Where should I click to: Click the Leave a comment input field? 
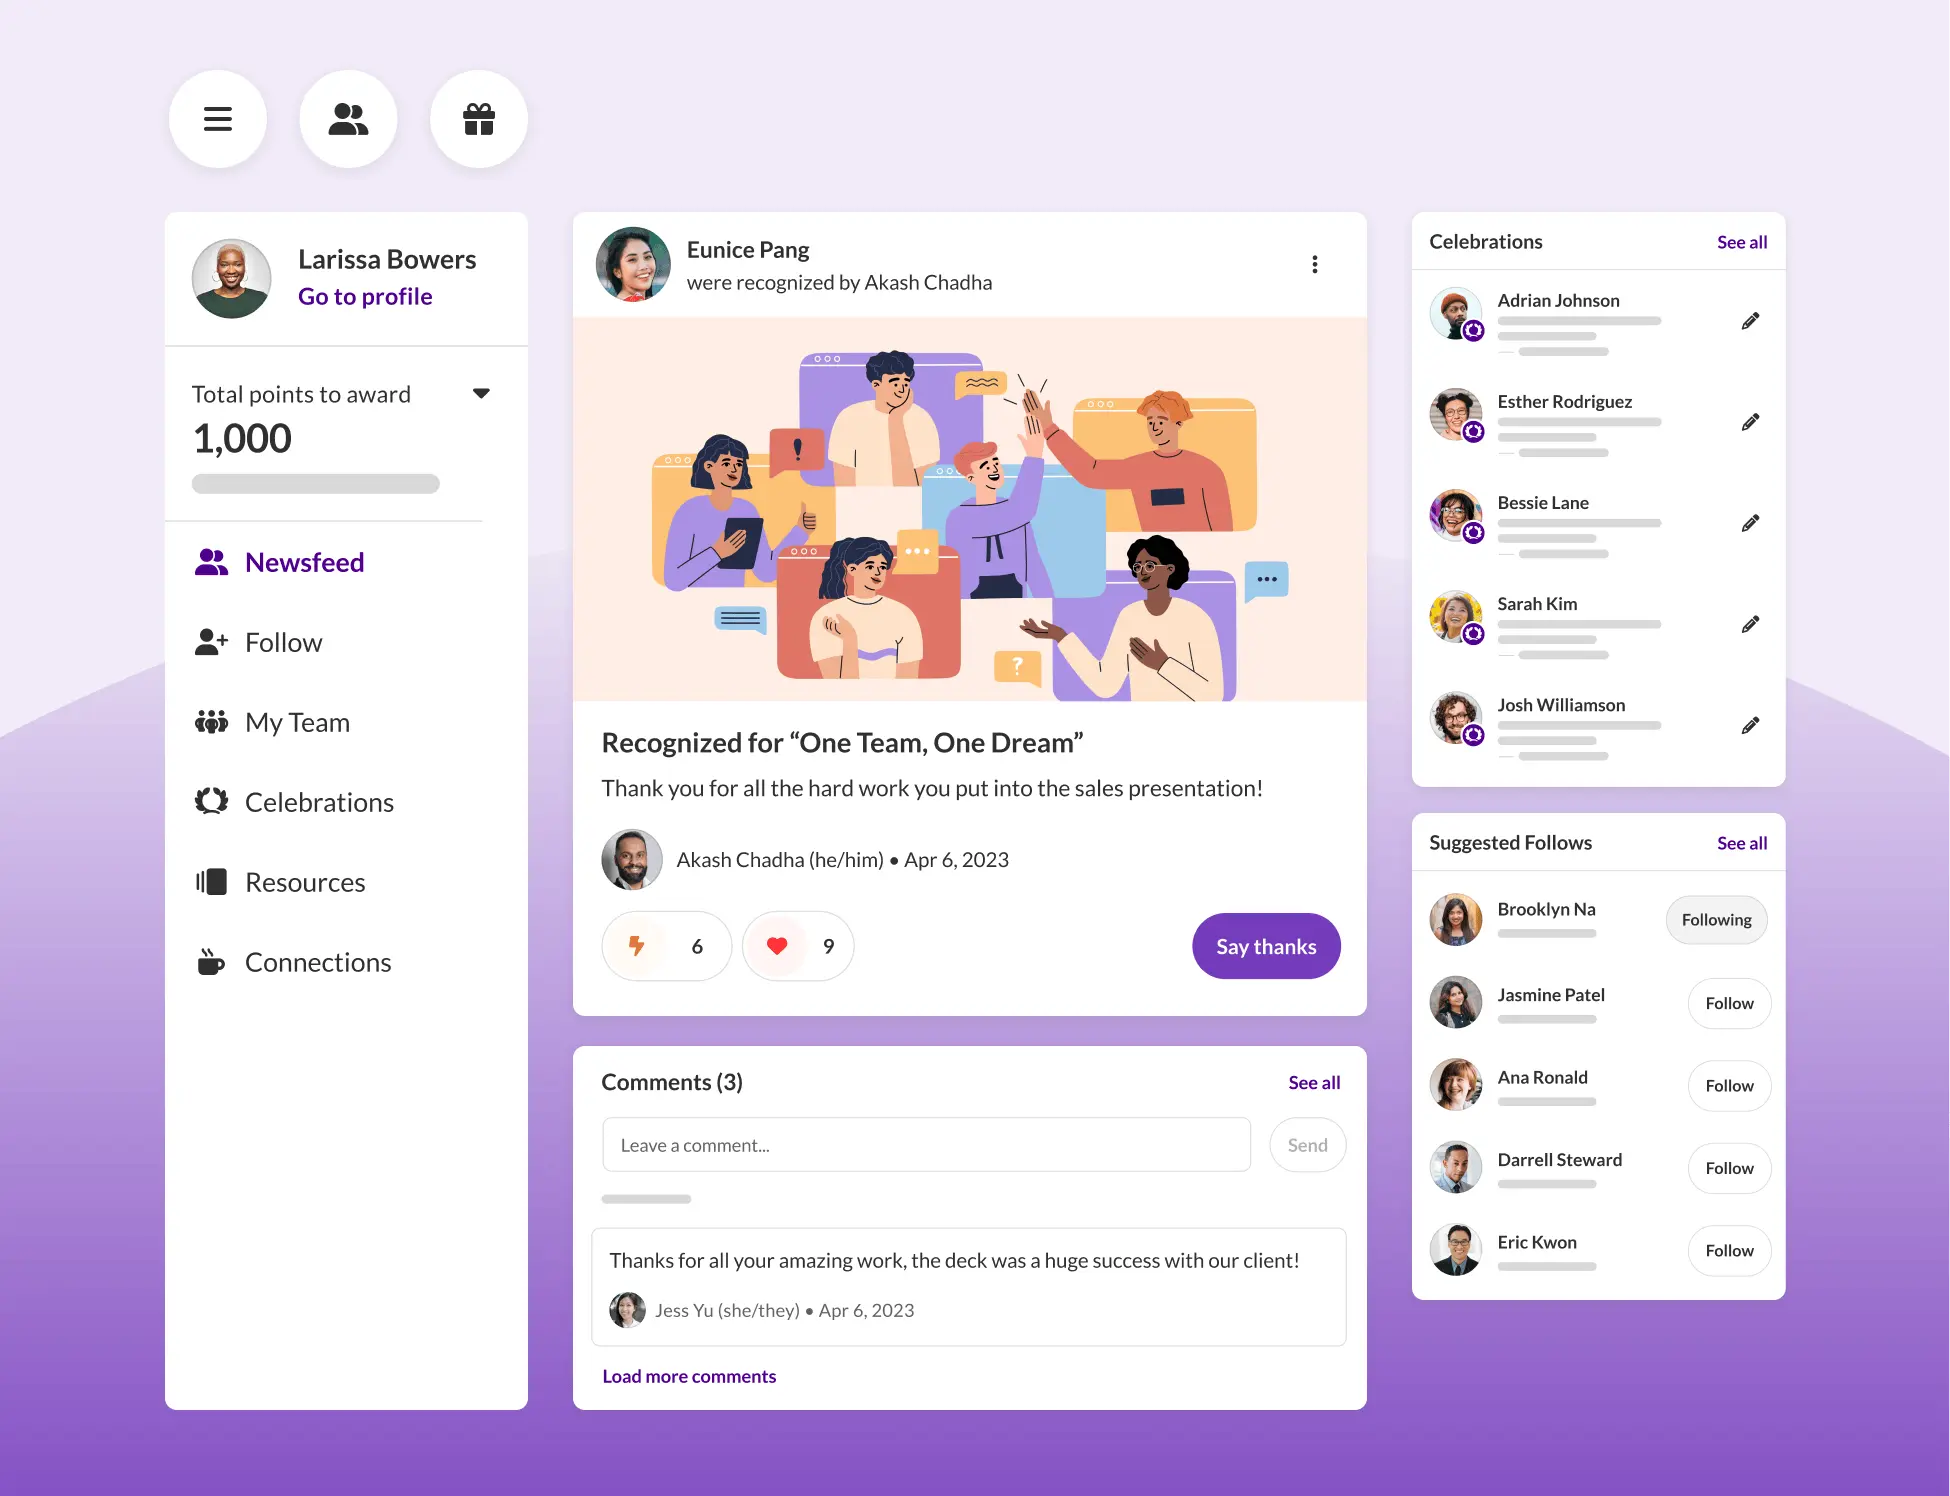click(929, 1144)
